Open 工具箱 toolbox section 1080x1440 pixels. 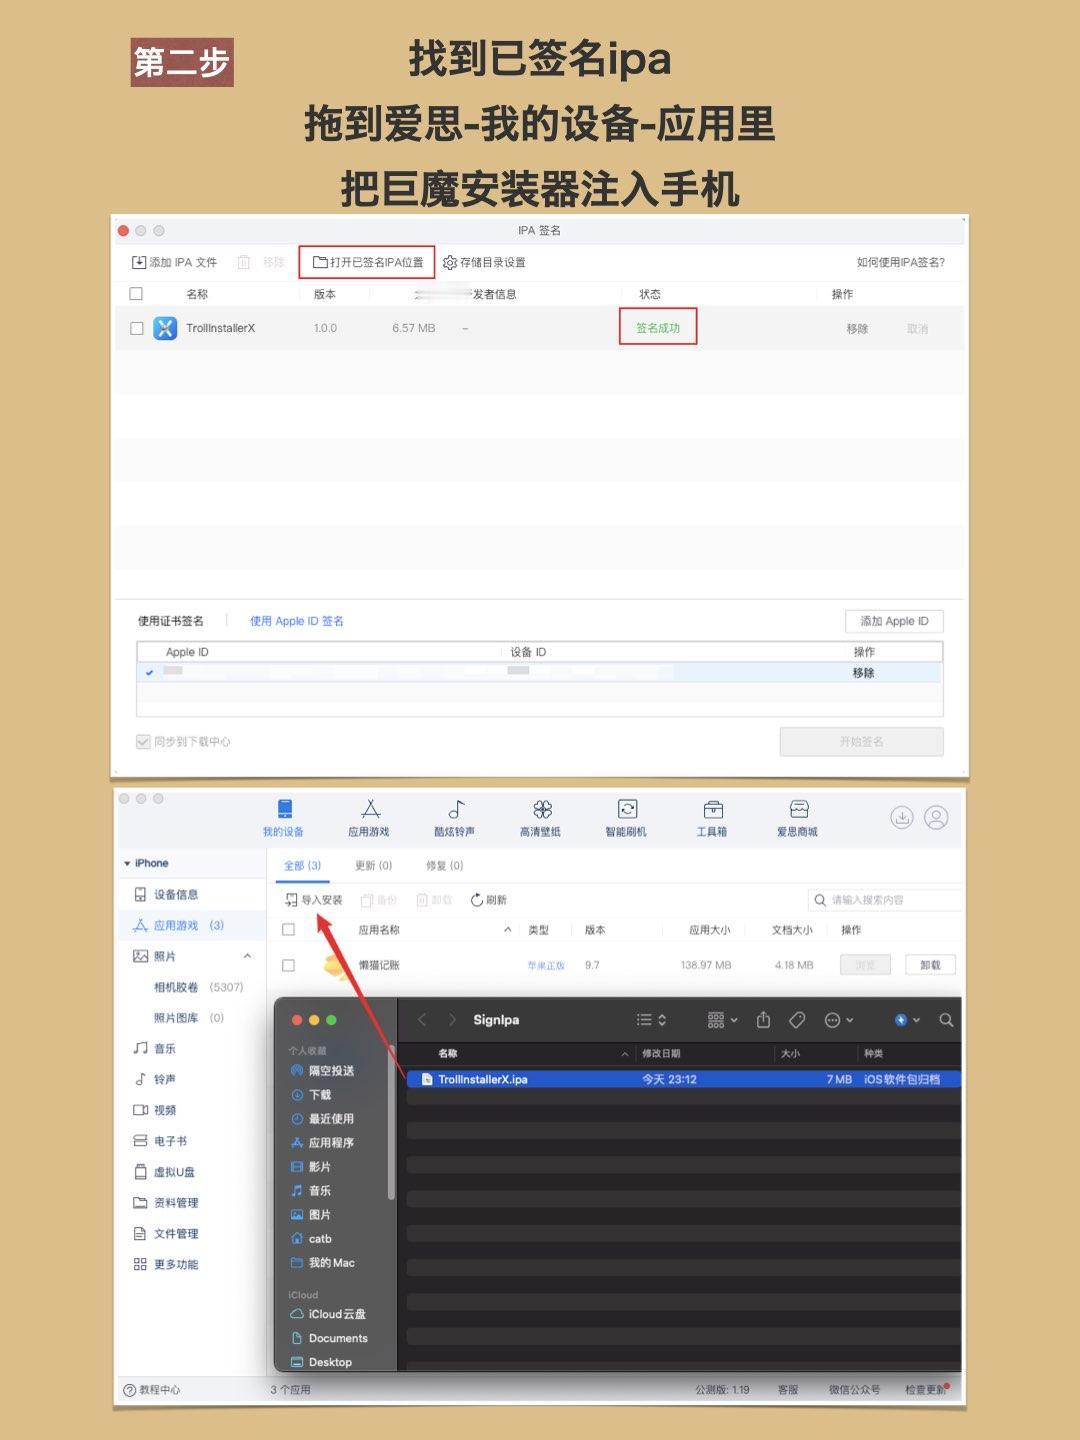coord(712,818)
